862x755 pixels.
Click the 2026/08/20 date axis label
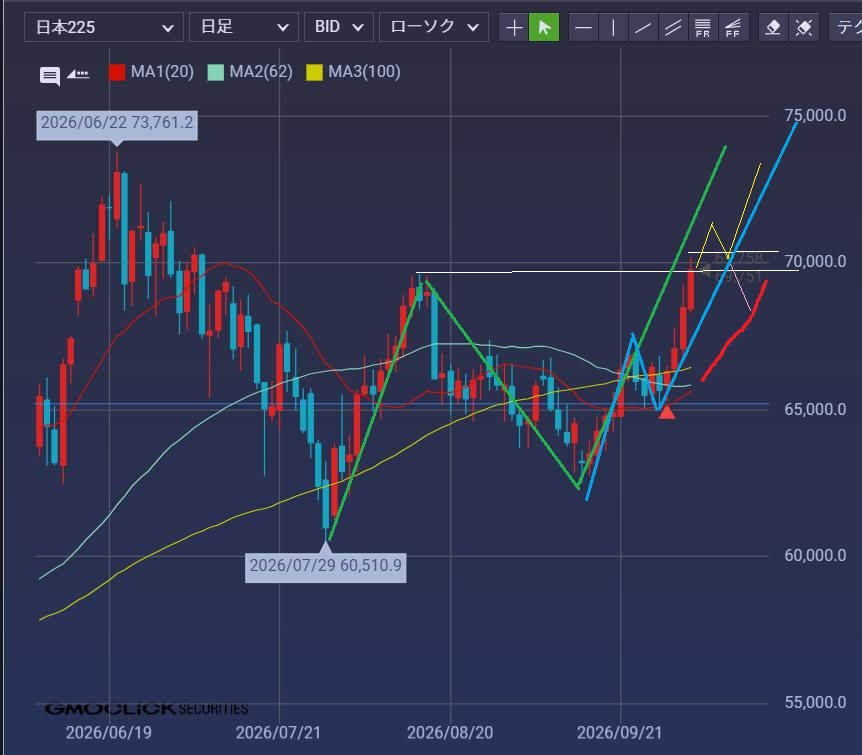450,732
